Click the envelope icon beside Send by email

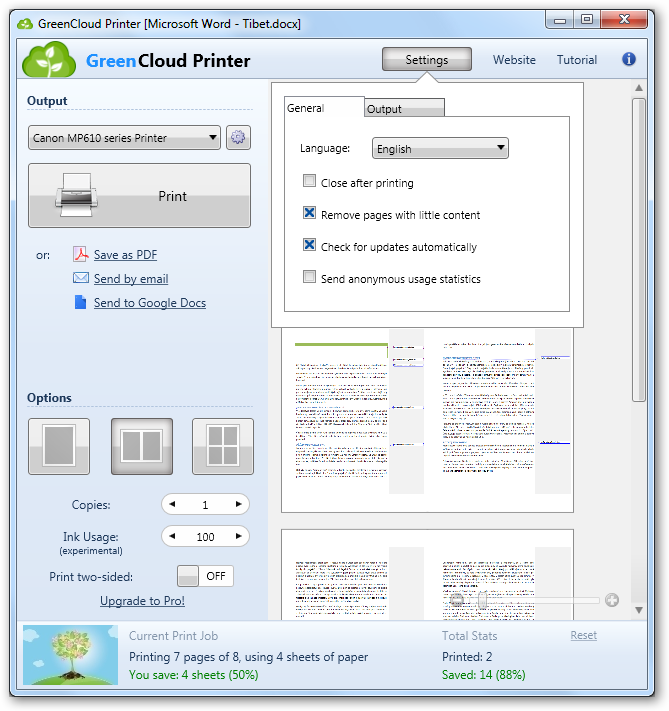pyautogui.click(x=81, y=278)
